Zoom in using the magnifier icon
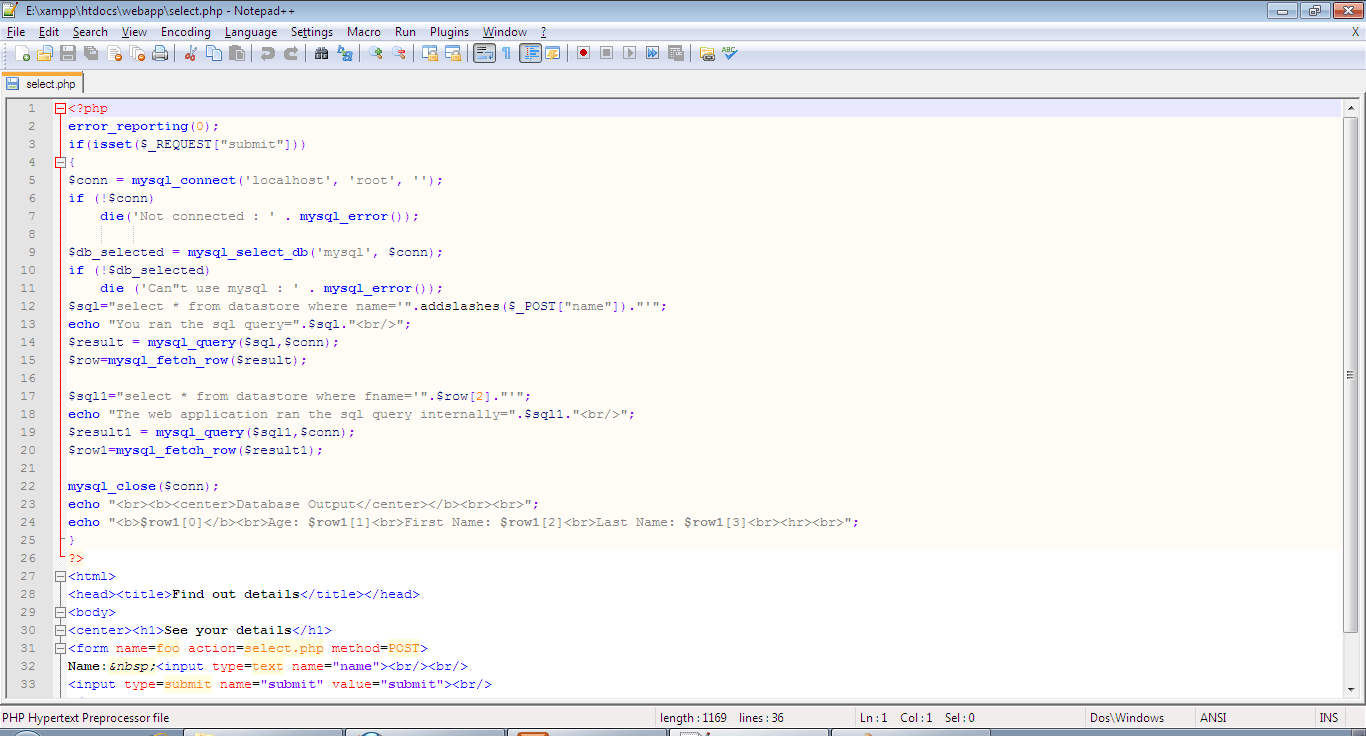This screenshot has width=1366, height=736. point(374,52)
